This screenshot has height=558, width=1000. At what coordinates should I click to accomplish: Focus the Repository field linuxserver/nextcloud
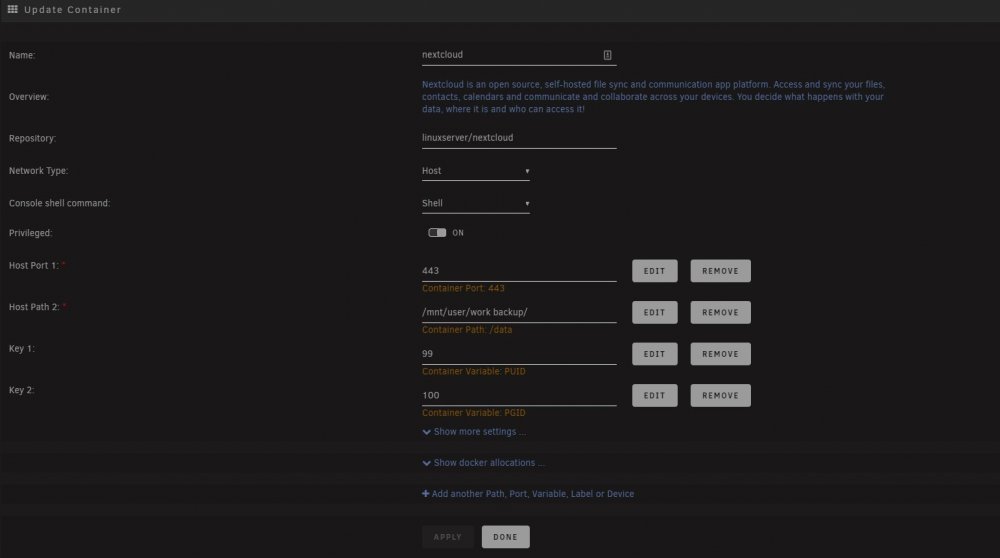click(x=518, y=138)
